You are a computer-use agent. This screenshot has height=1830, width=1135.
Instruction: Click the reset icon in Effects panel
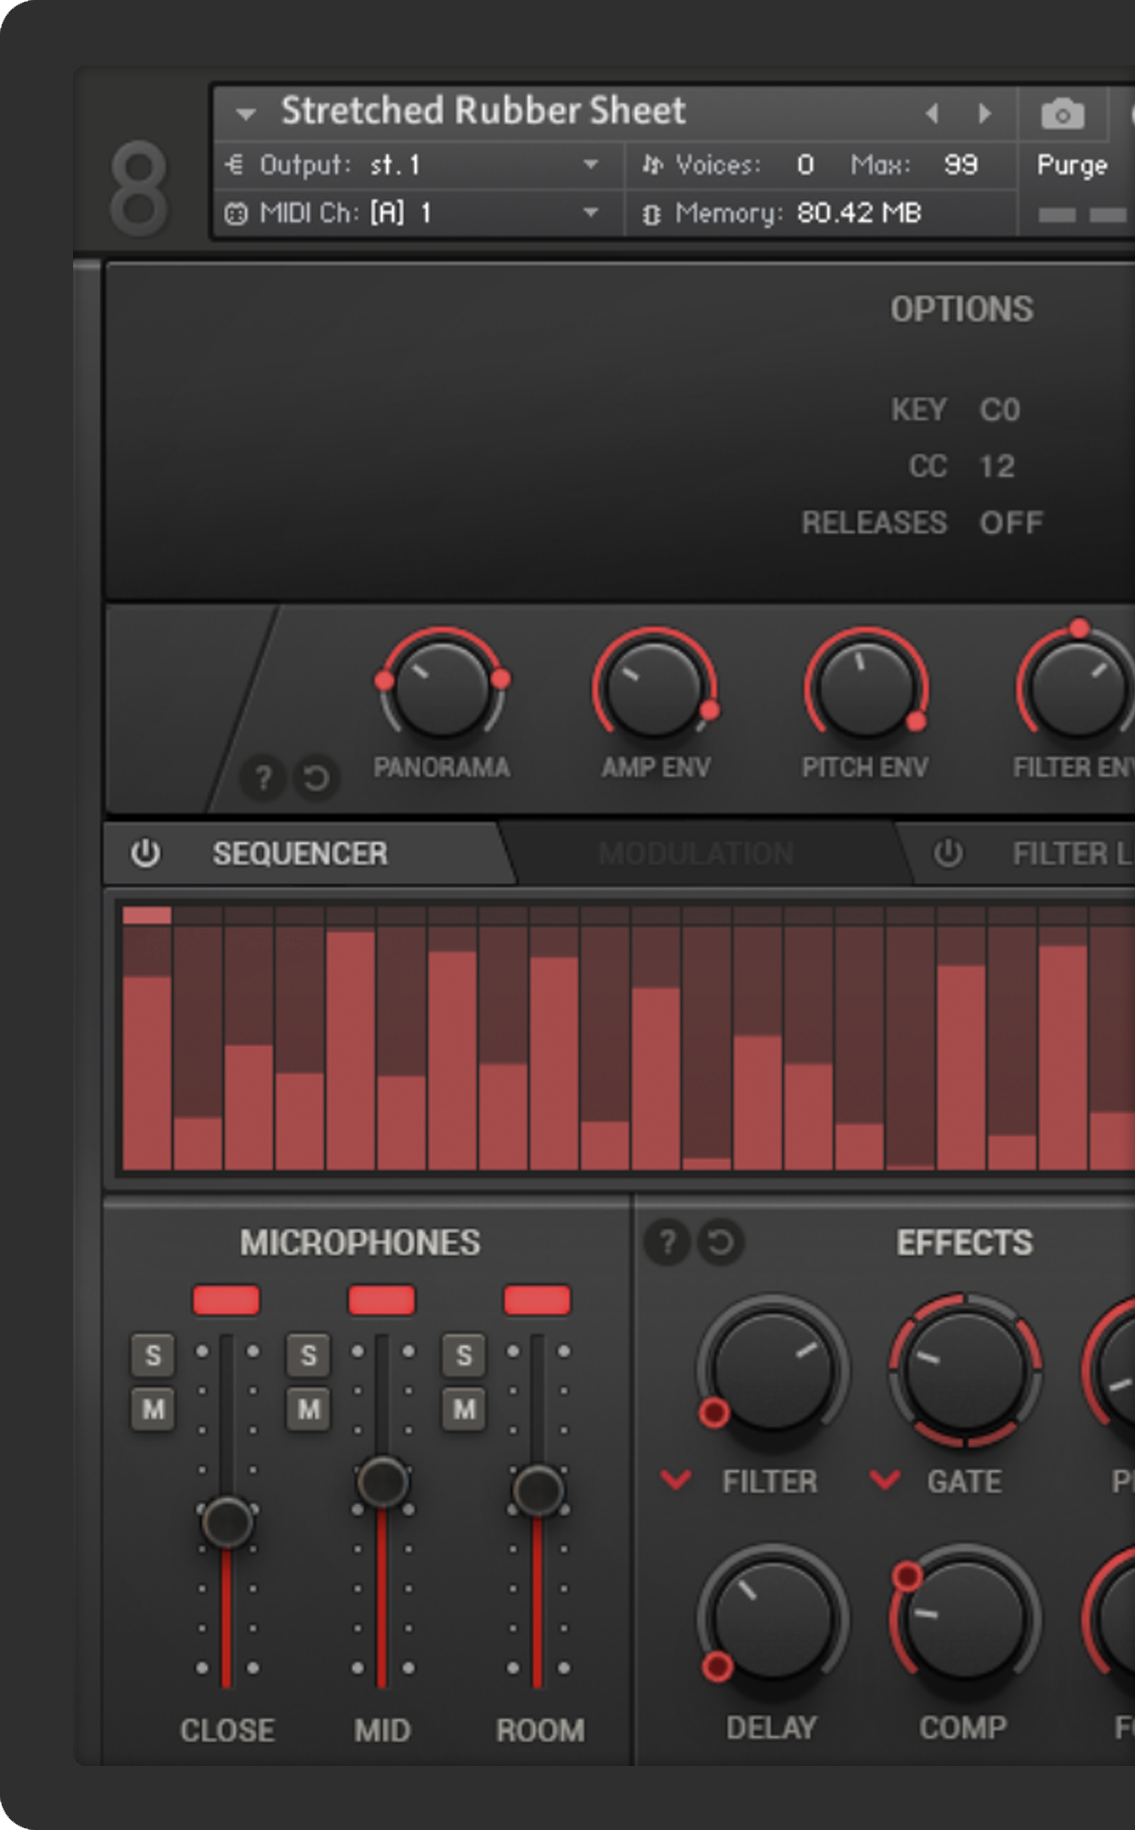(x=720, y=1243)
